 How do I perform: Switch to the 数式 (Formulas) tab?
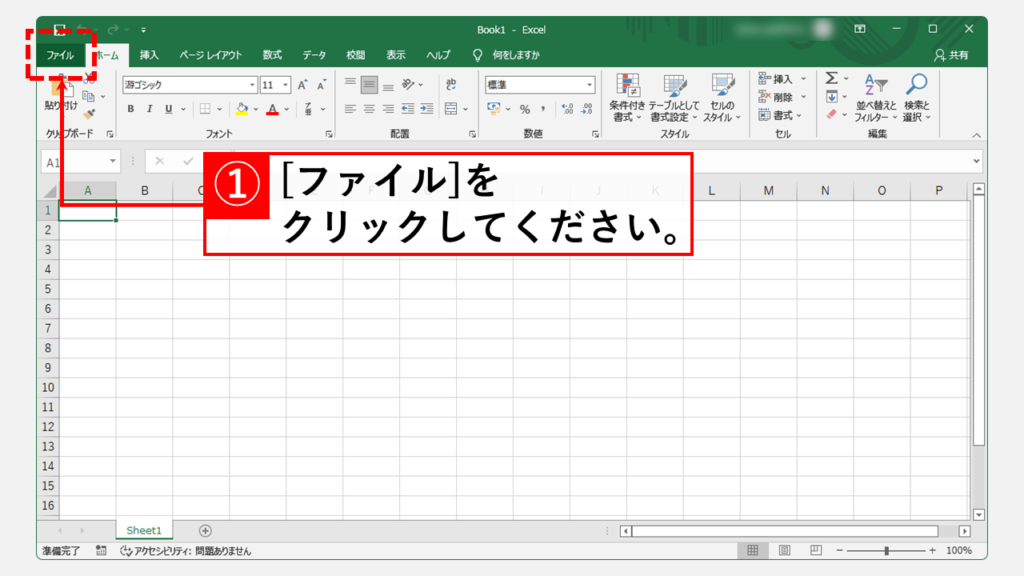tap(272, 55)
